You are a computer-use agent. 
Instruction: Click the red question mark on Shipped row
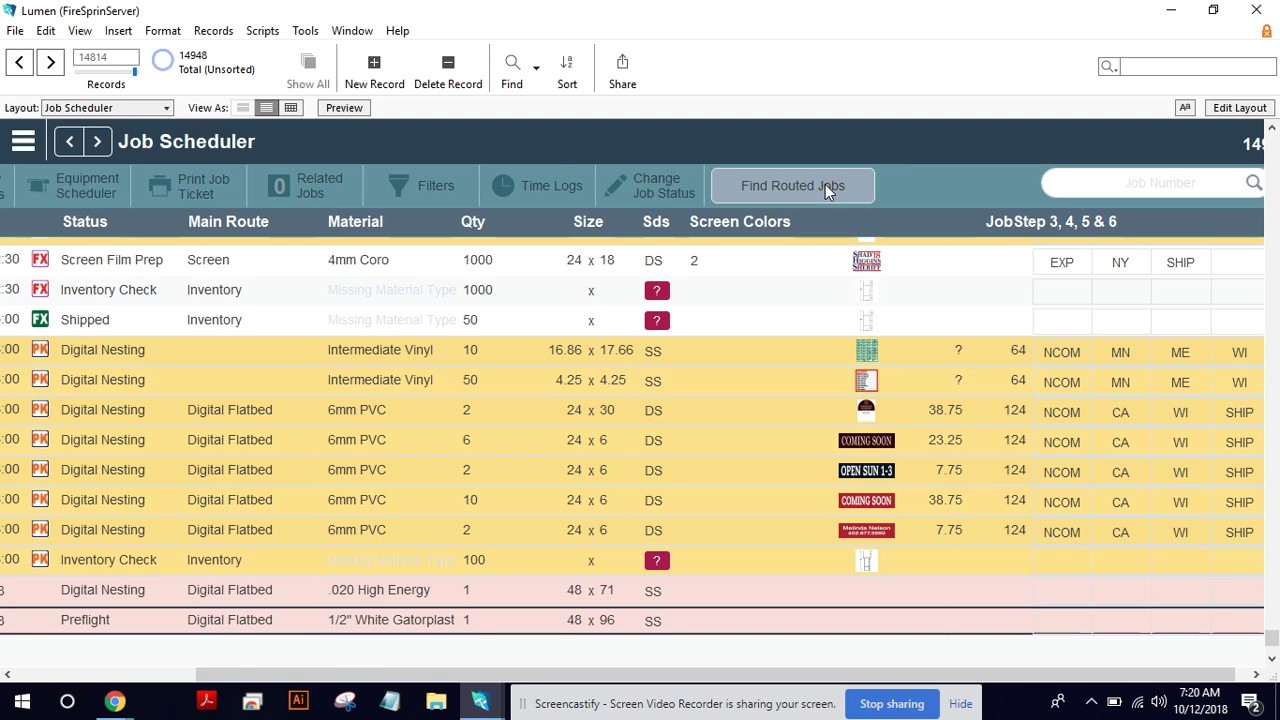point(656,320)
